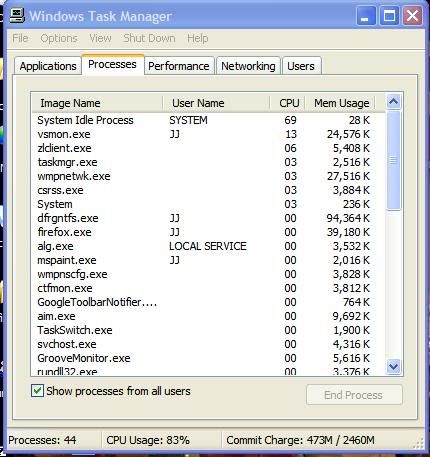Select the TaskSwitch.exe process
Viewport: 430px width, 457px height.
pyautogui.click(x=208, y=330)
